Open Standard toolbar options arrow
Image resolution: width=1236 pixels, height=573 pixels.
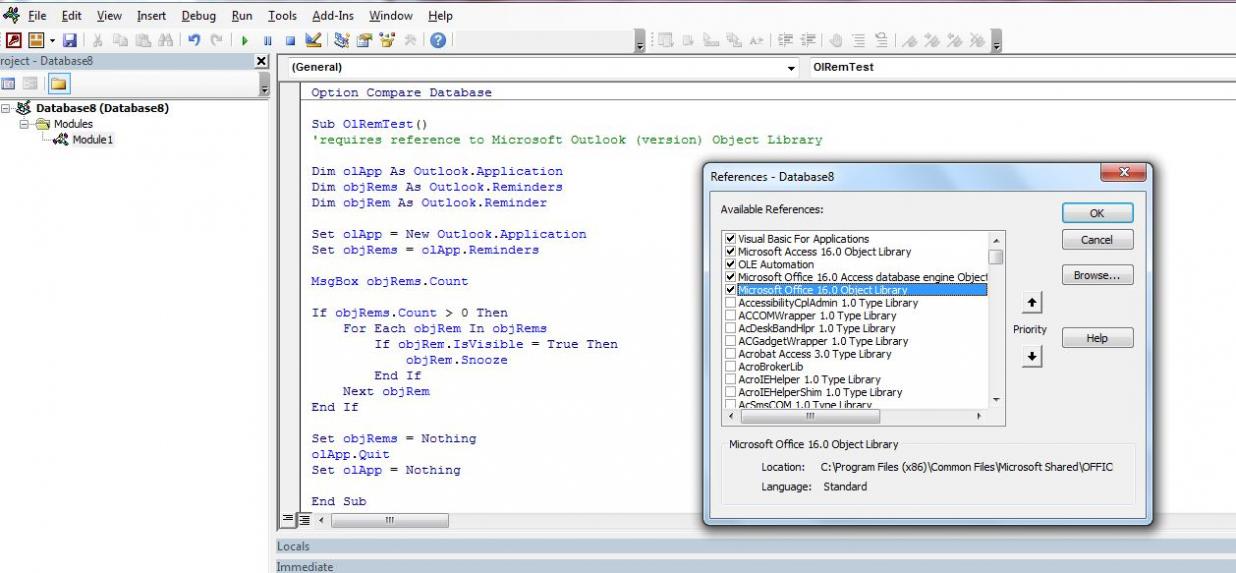click(x=640, y=41)
